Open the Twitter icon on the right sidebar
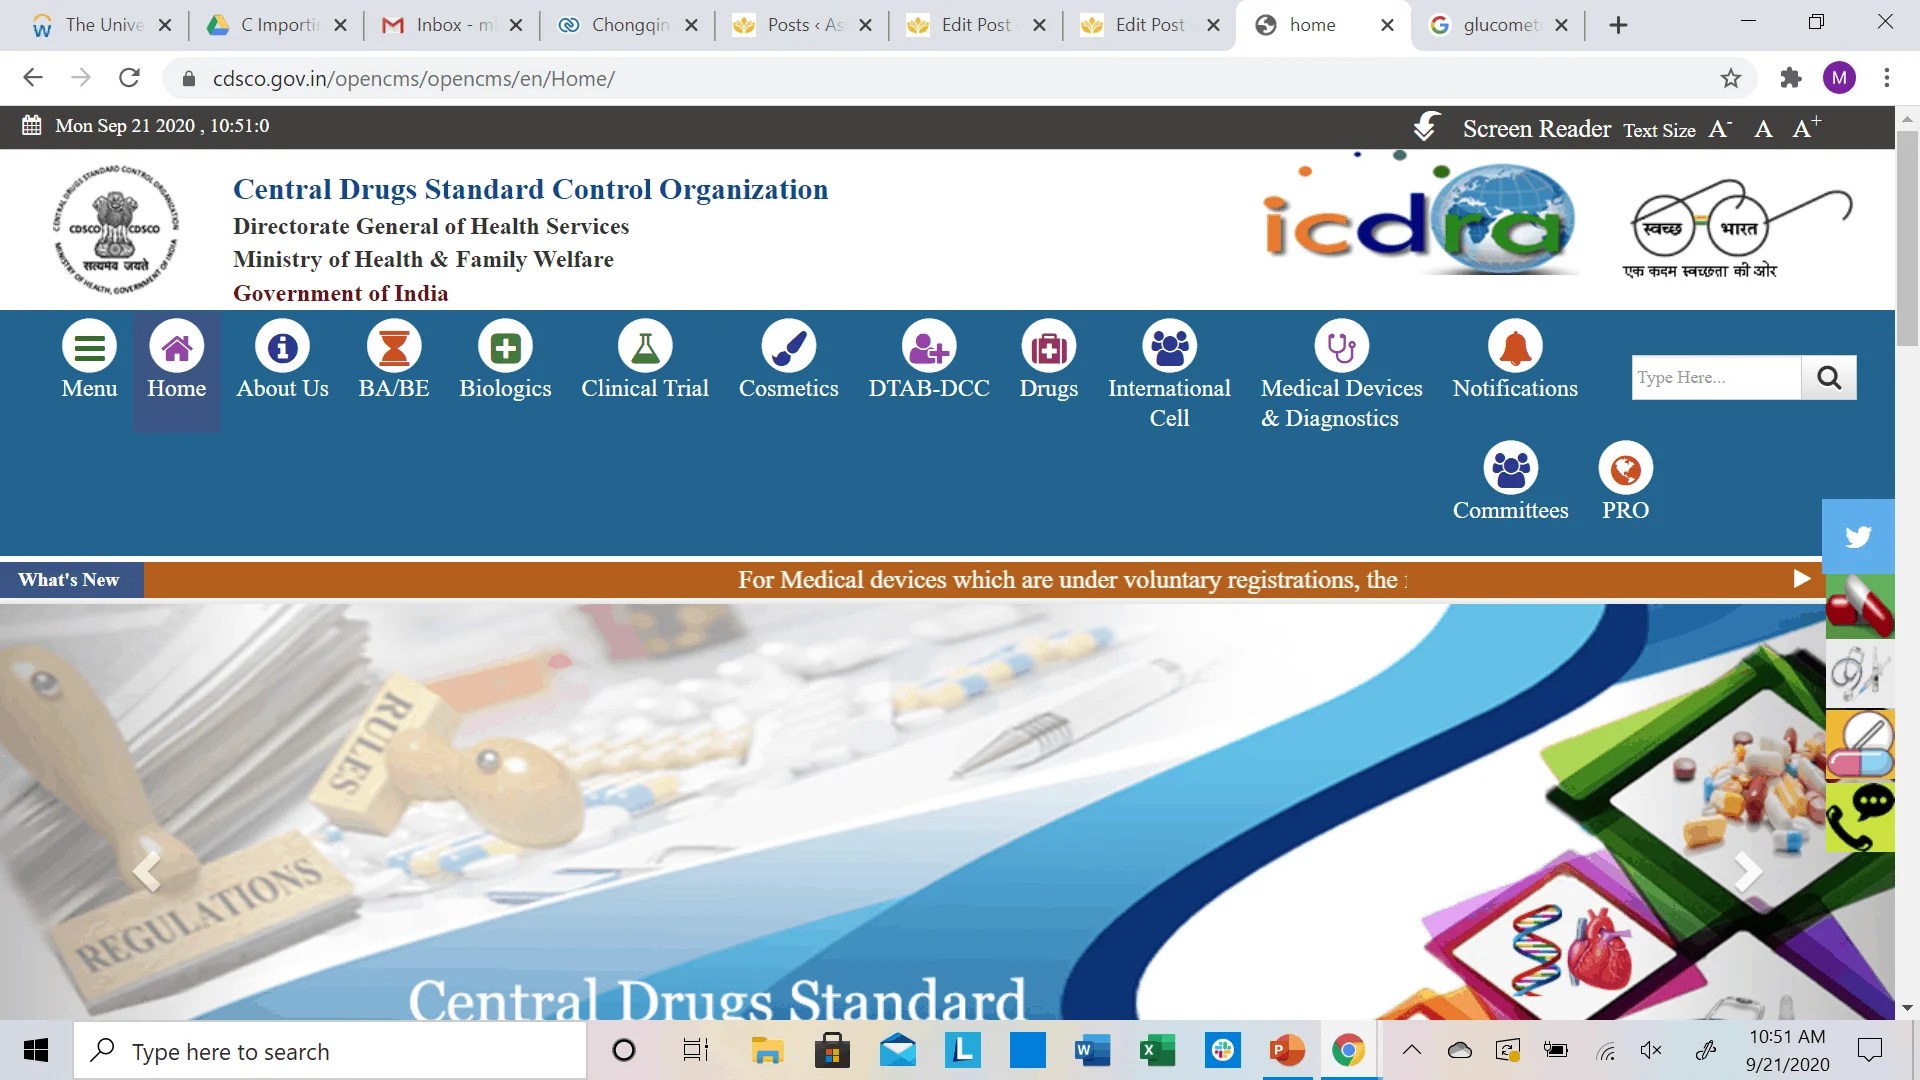Screen dimensions: 1920x1080 click(x=1859, y=536)
